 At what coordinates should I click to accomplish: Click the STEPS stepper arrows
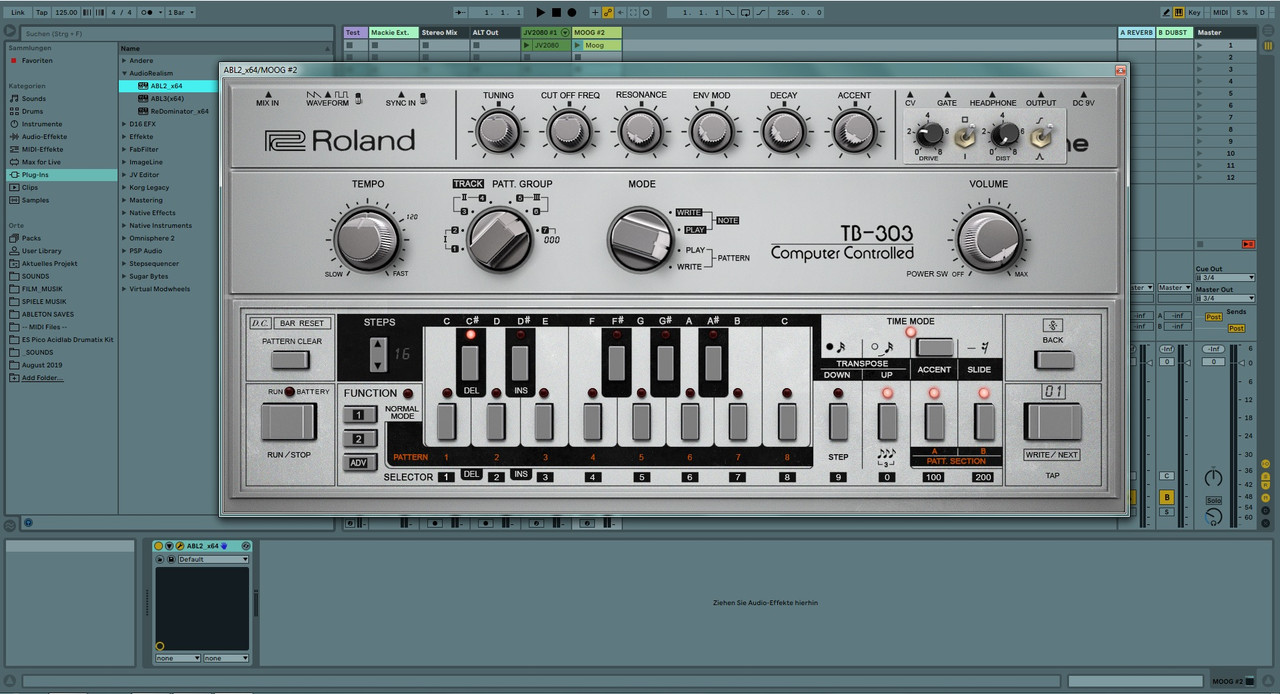pos(378,355)
